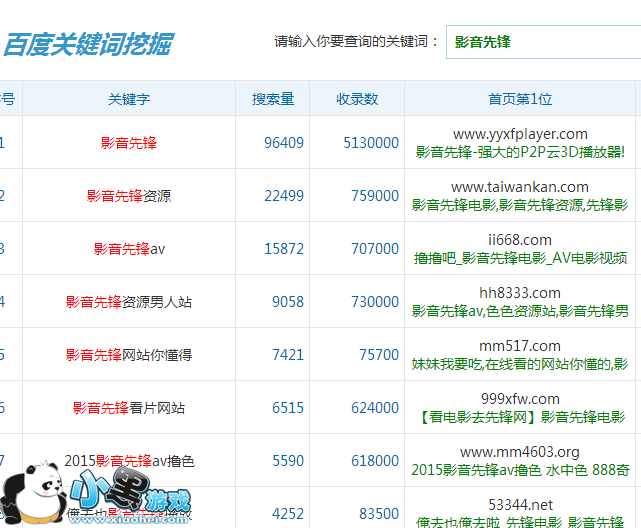
Task: Click the 首页第1位 column header
Action: tap(520, 99)
